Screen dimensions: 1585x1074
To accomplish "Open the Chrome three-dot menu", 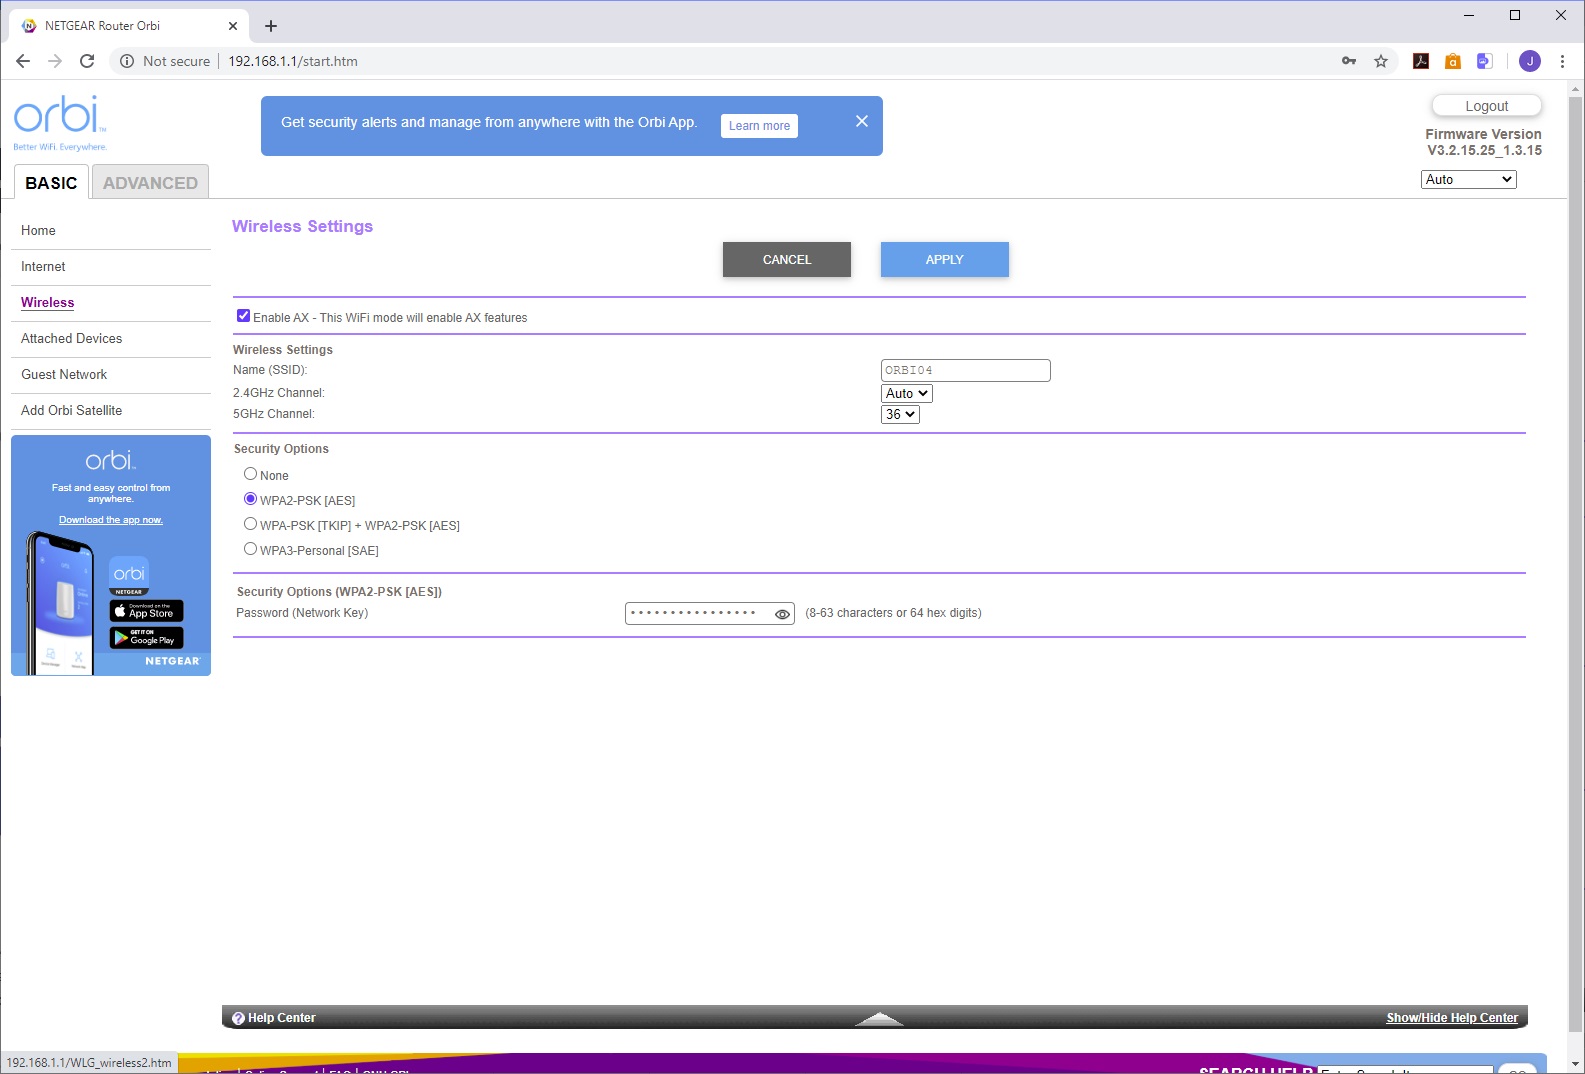I will click(x=1562, y=61).
